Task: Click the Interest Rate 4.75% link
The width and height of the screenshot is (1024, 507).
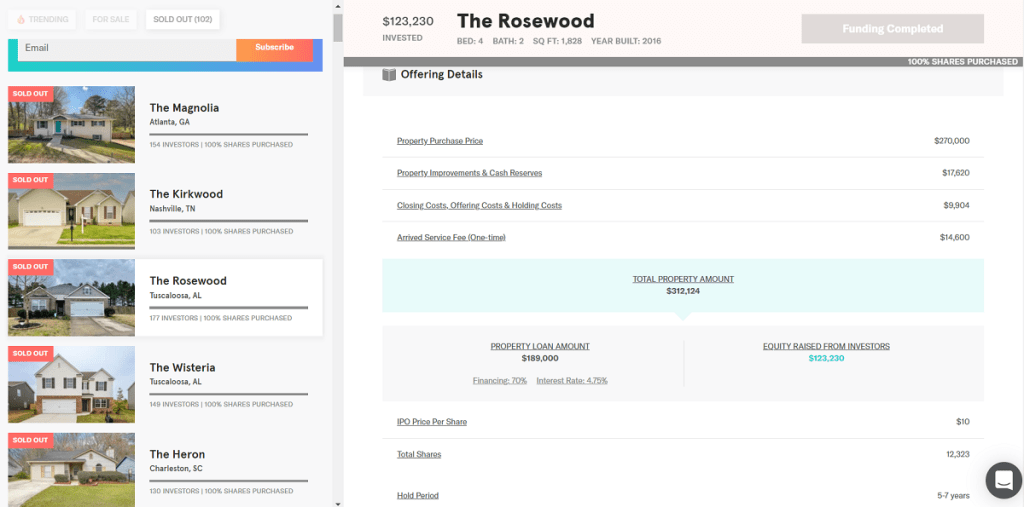Action: pos(571,380)
